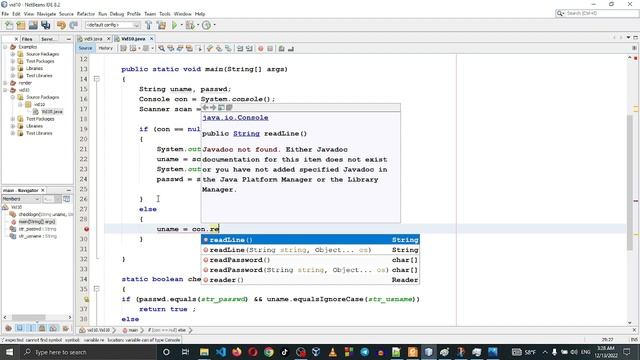Image resolution: width=640 pixels, height=360 pixels.
Task: Choose readLine() with no arguments
Action: [310, 240]
